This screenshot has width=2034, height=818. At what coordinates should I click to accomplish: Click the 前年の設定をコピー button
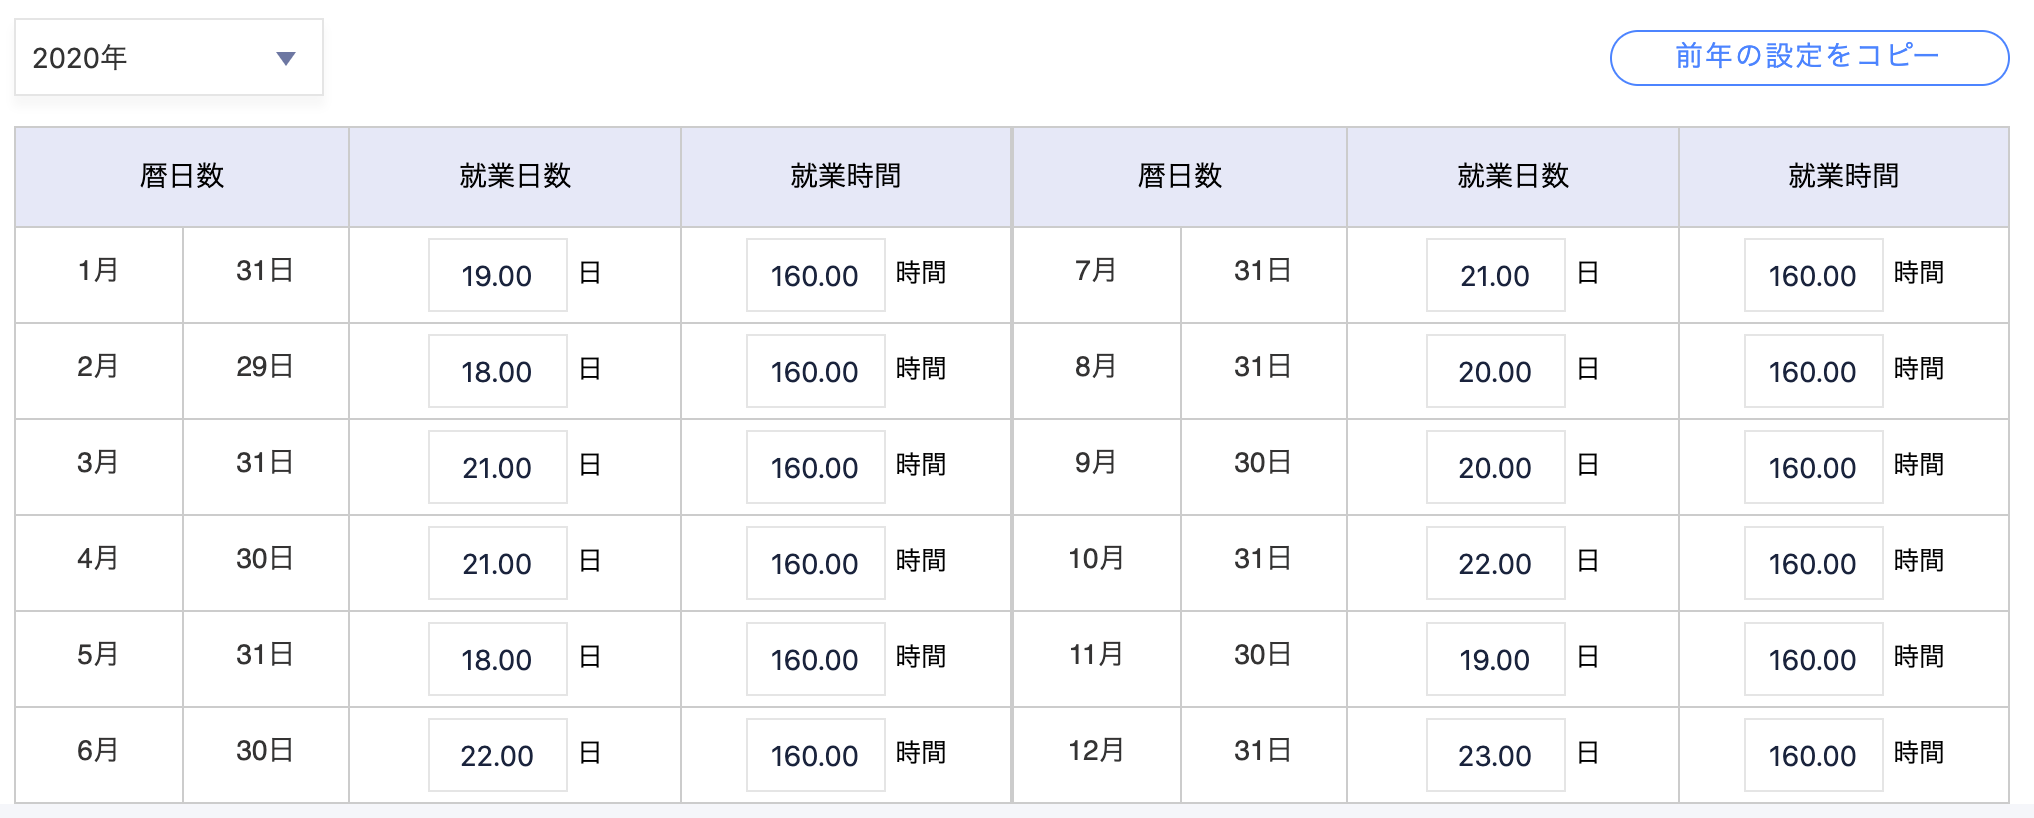point(1808,58)
